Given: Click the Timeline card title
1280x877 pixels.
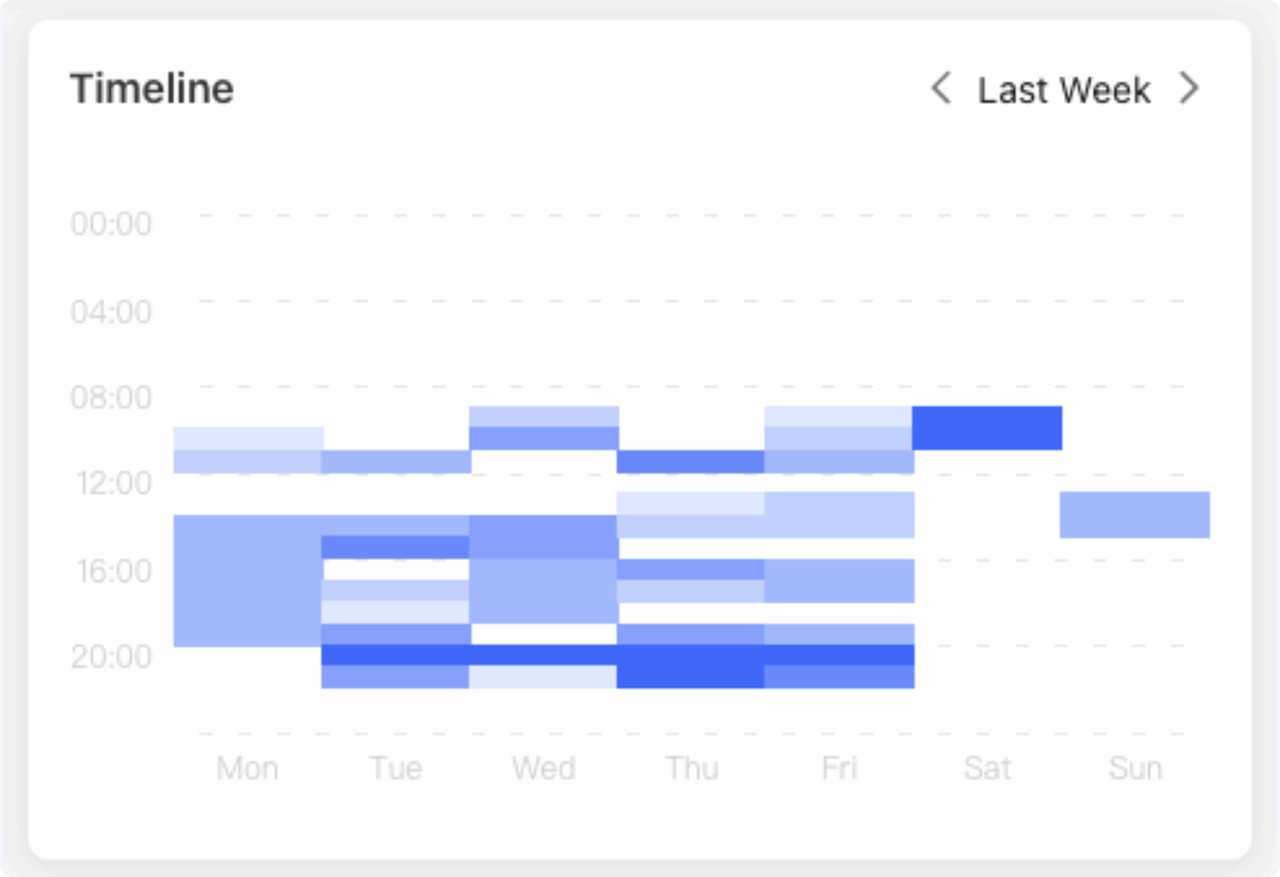Looking at the screenshot, I should pyautogui.click(x=152, y=89).
